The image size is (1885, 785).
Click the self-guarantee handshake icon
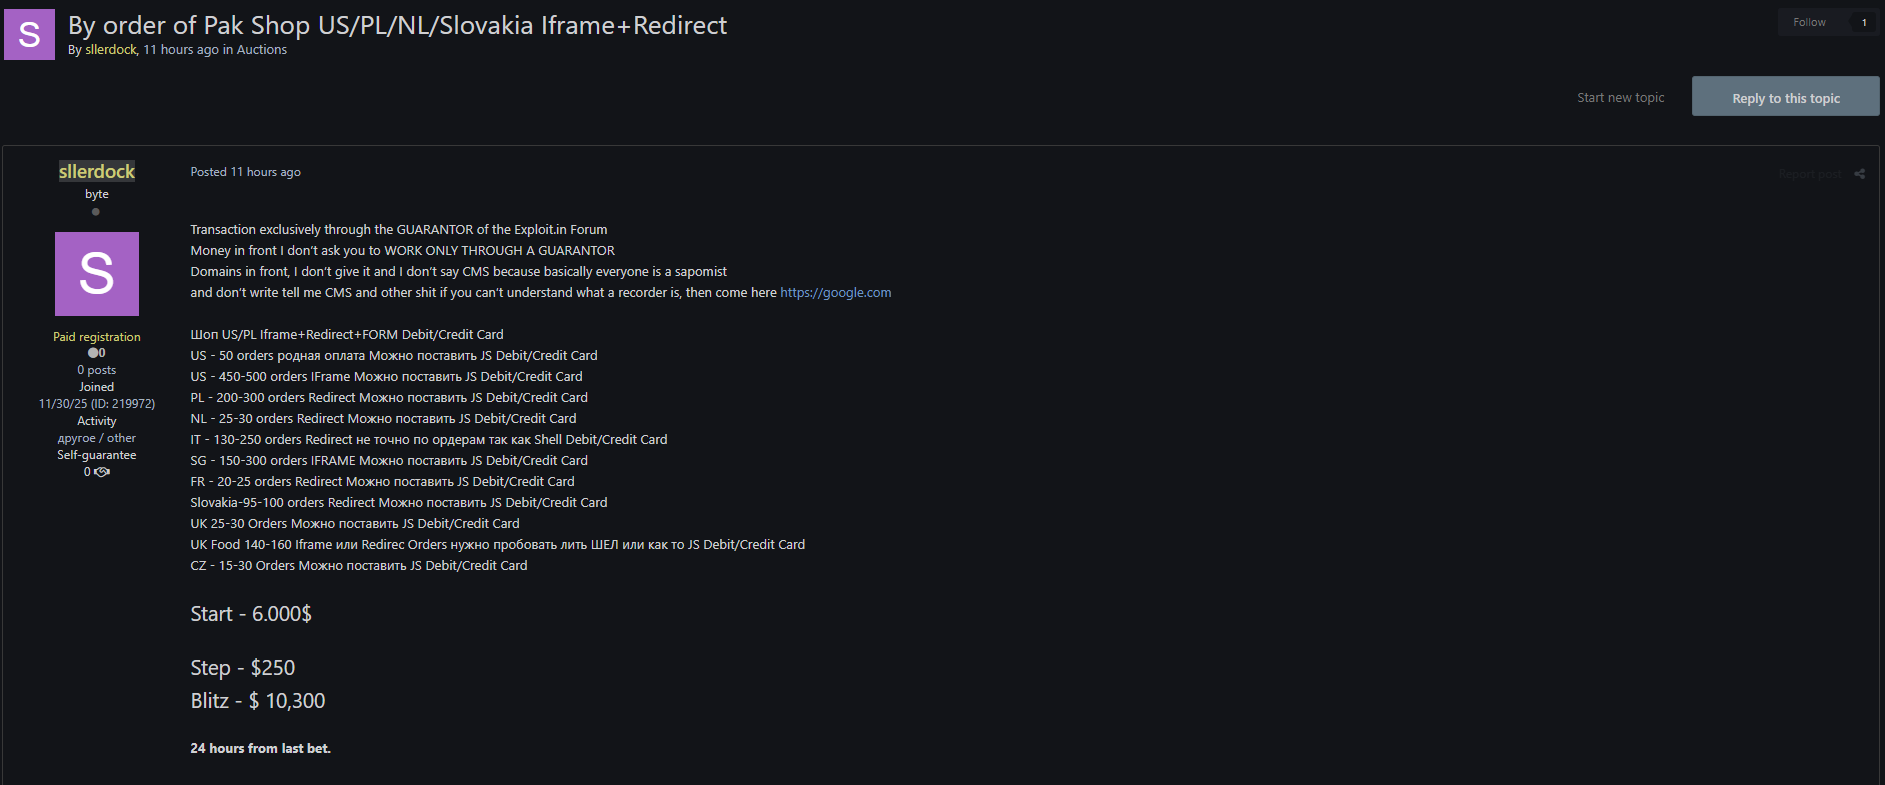102,472
